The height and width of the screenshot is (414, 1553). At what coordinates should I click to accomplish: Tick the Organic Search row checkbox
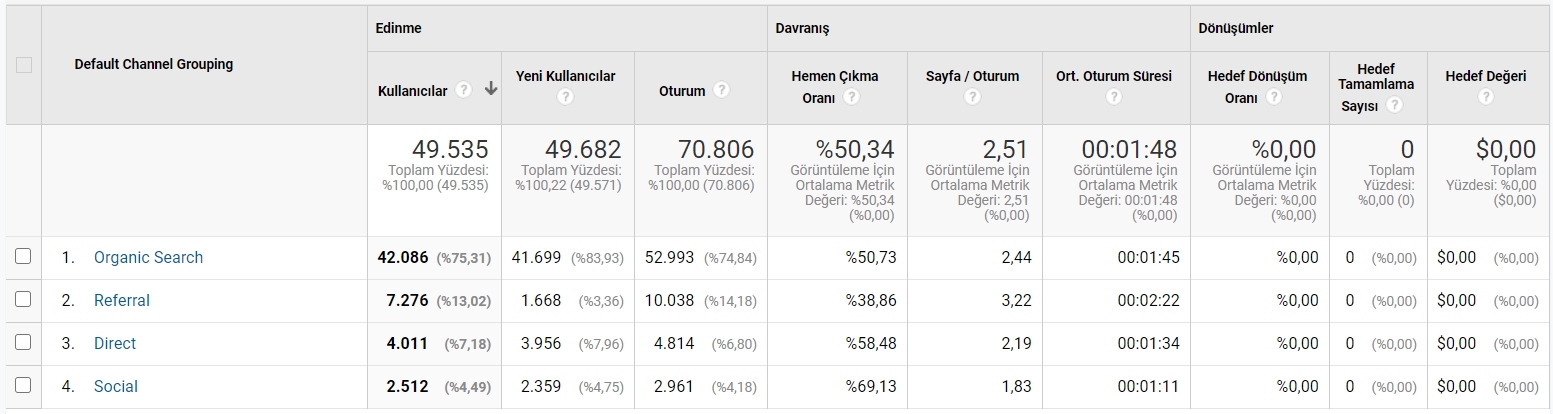(x=23, y=256)
